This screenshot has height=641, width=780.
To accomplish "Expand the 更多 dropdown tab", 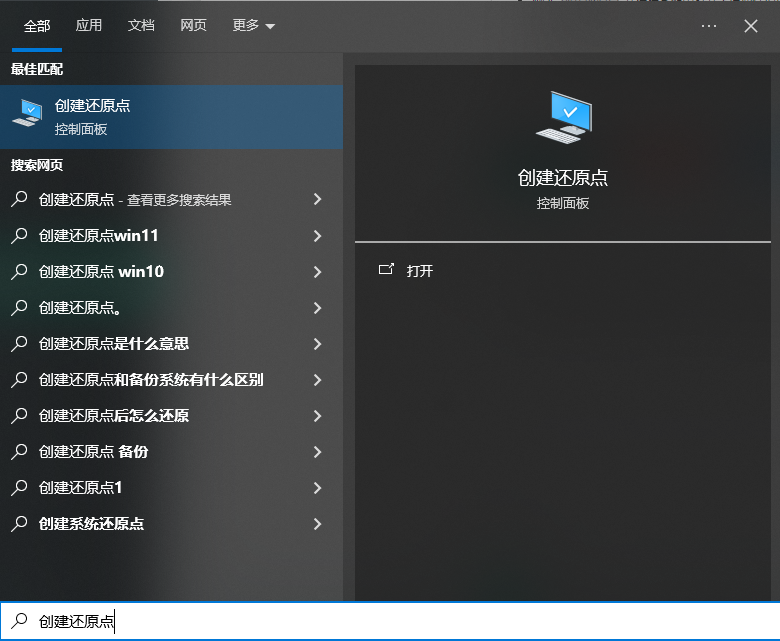I will point(253,26).
